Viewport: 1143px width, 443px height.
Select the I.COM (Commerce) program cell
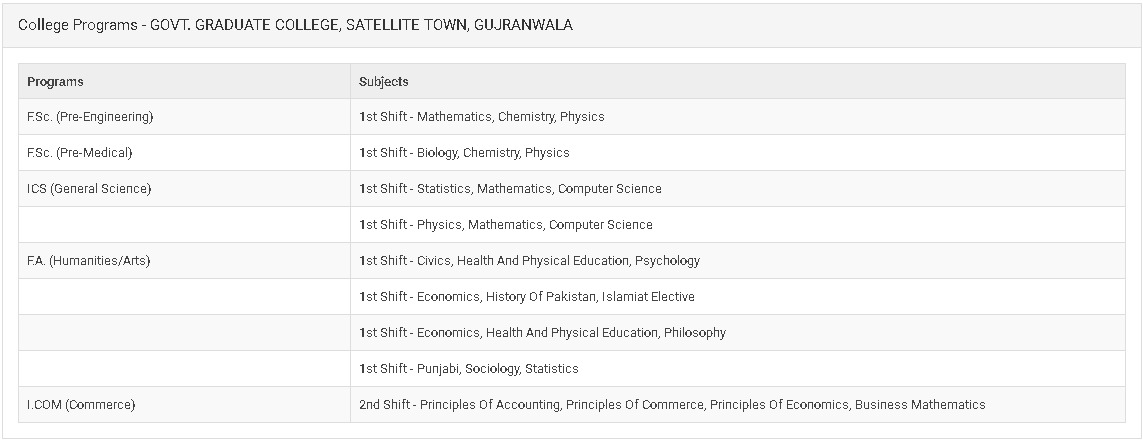tap(81, 405)
